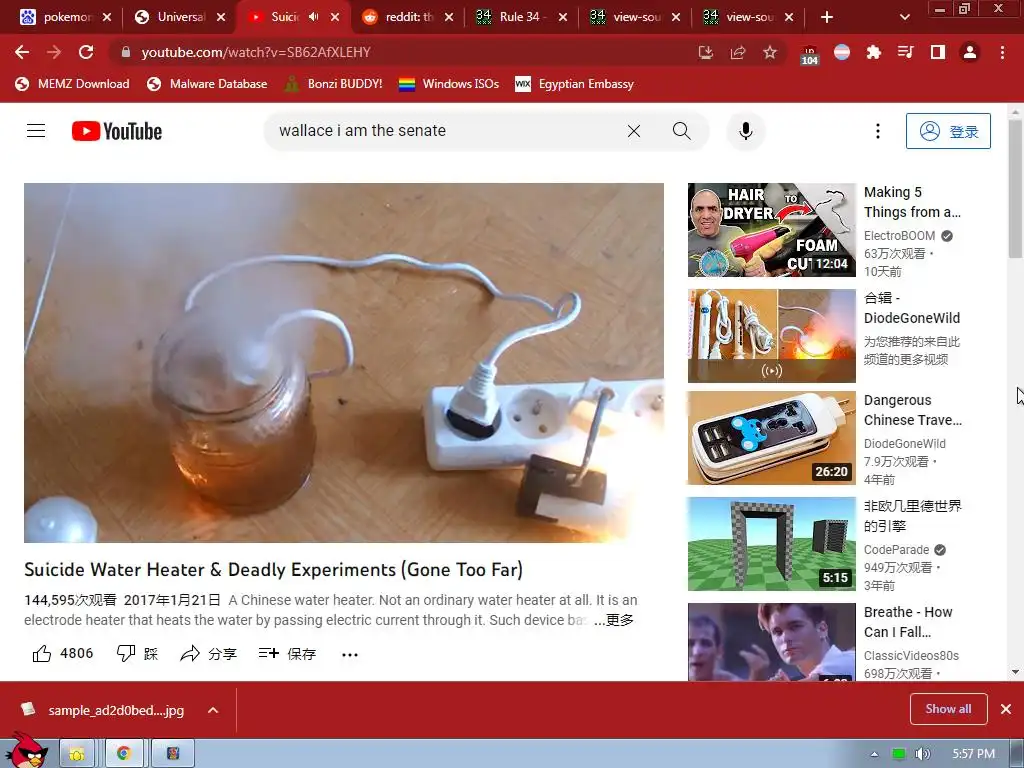Image resolution: width=1024 pixels, height=768 pixels.
Task: Click the address bar URL
Action: [256, 52]
